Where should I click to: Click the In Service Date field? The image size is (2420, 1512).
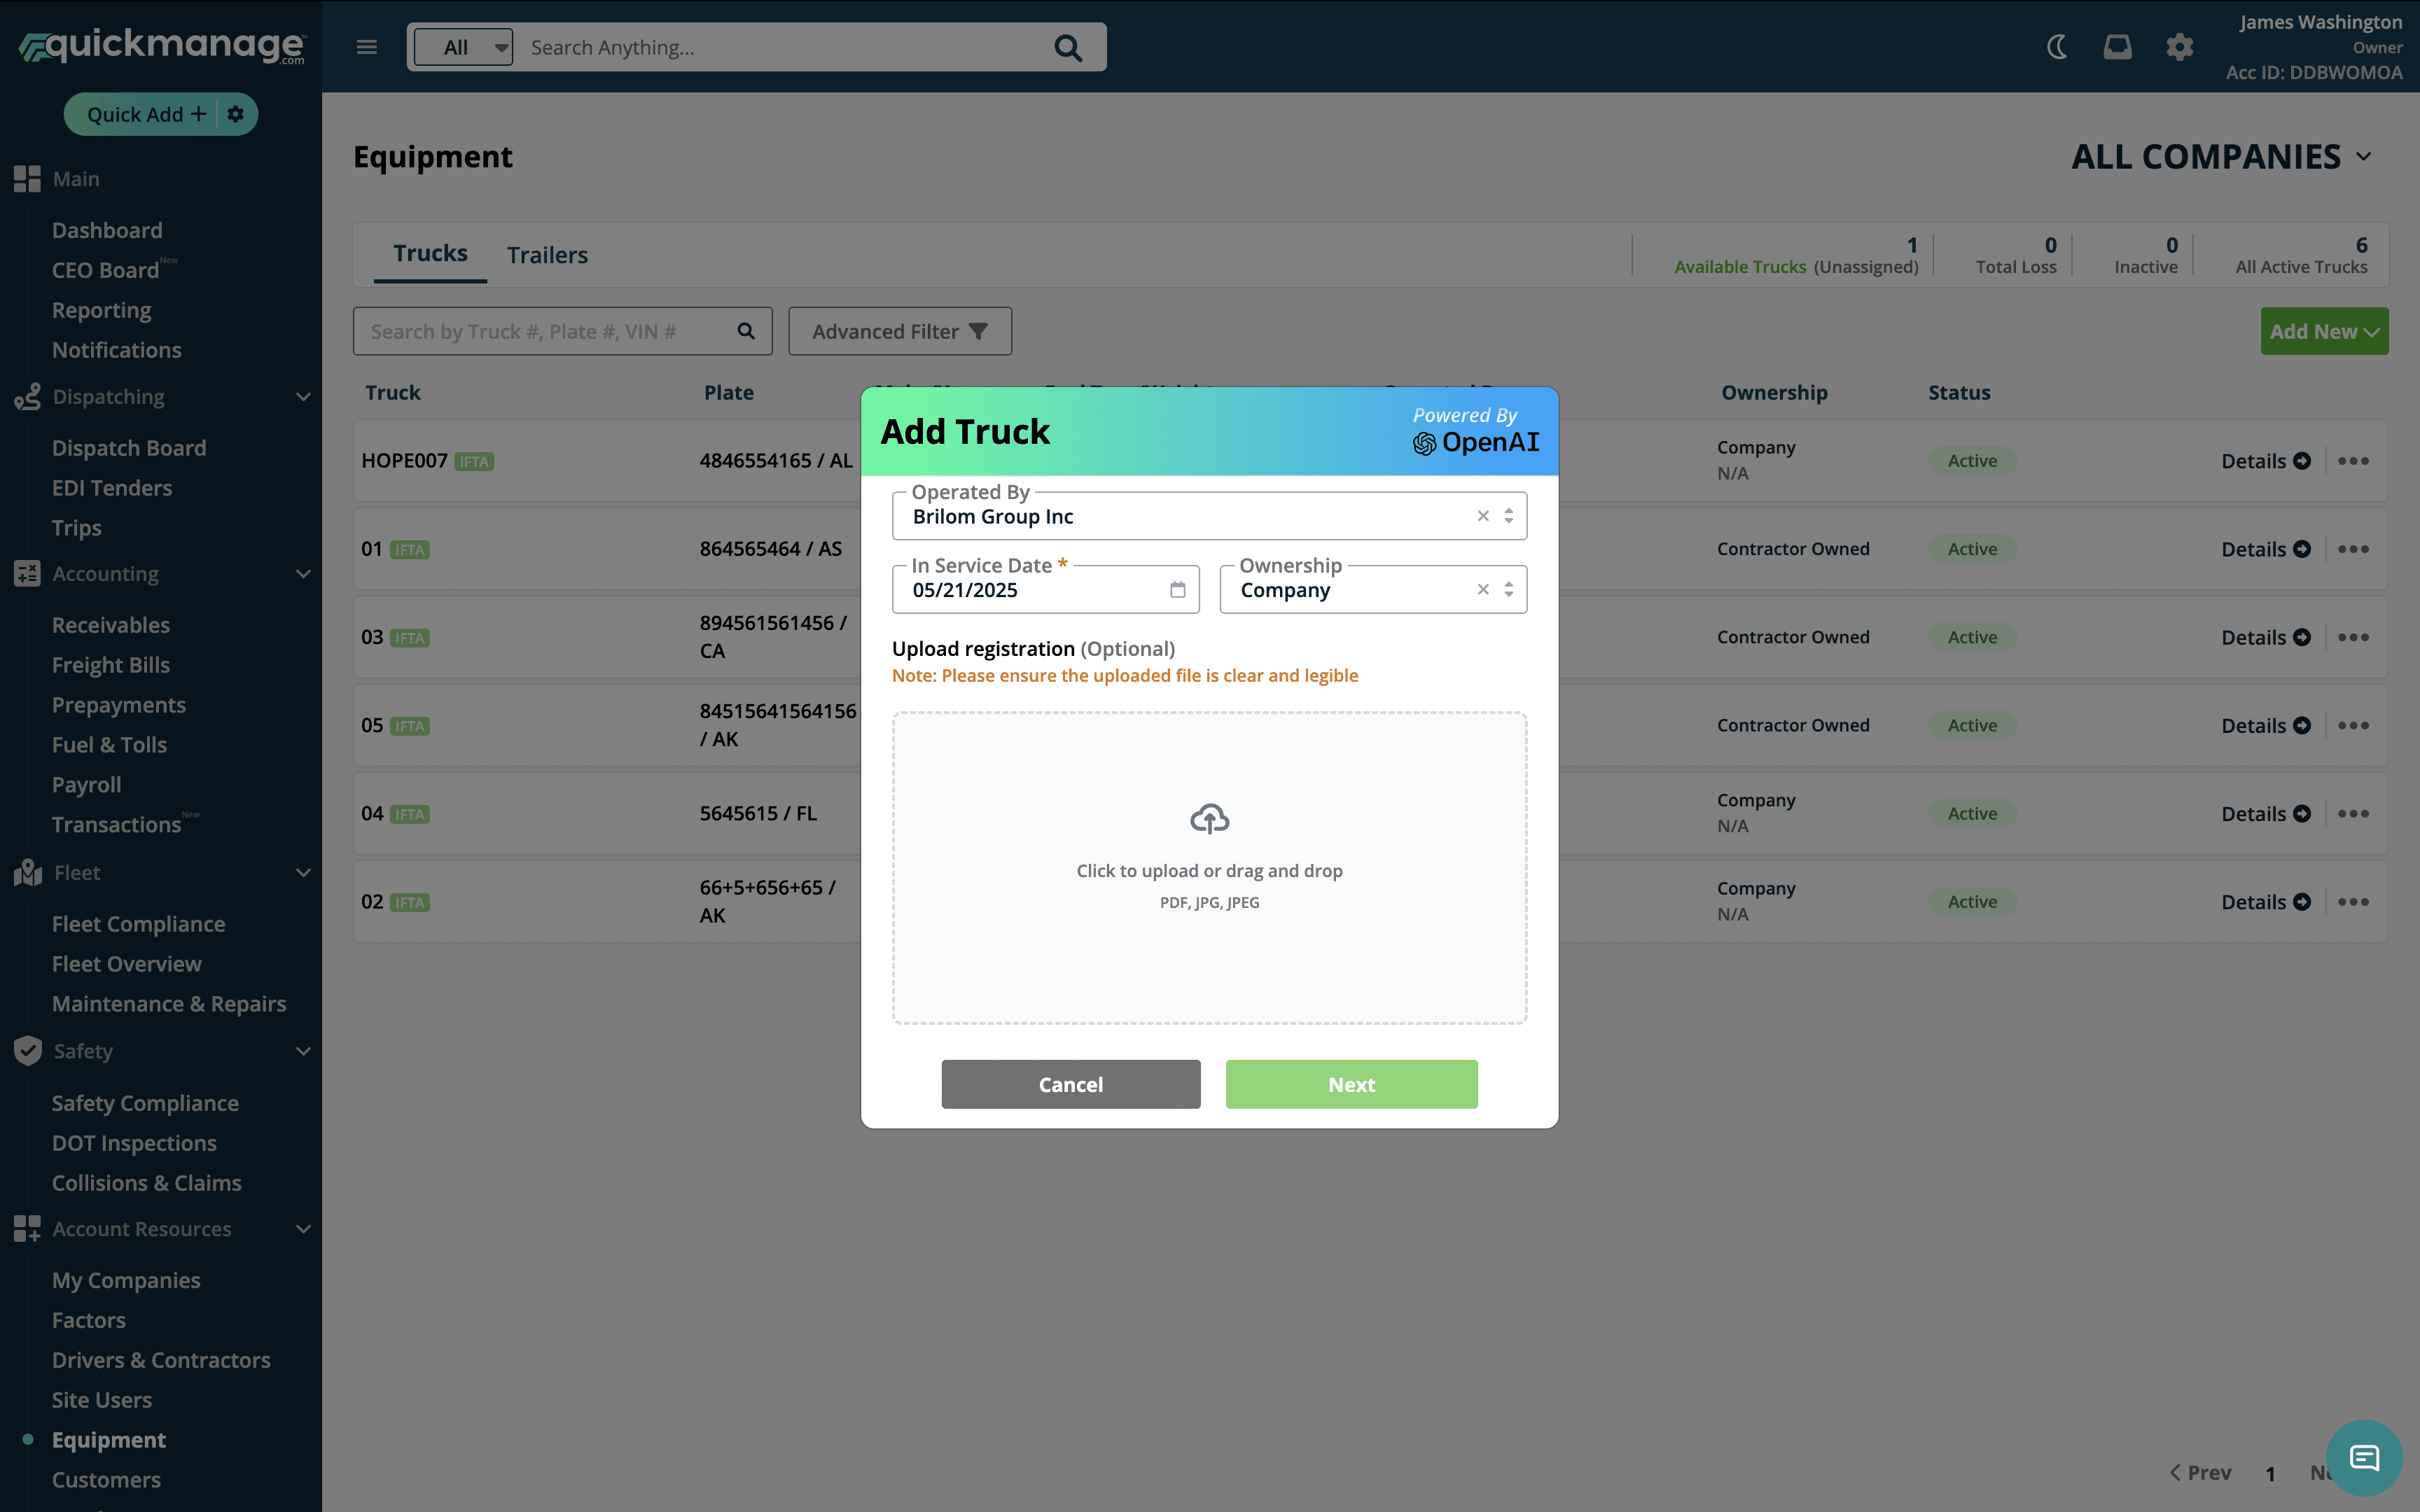[1030, 590]
